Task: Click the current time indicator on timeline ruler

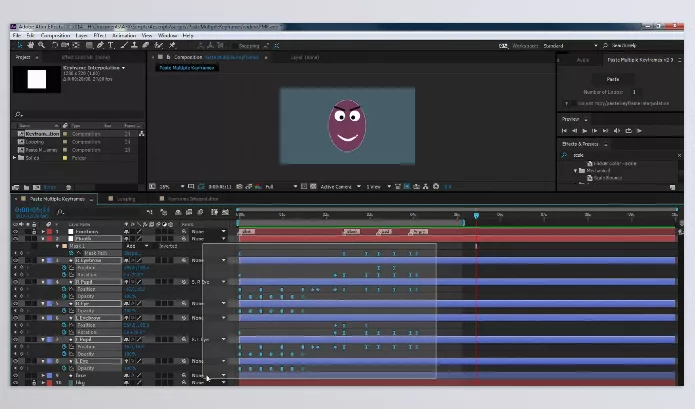Action: pos(476,215)
